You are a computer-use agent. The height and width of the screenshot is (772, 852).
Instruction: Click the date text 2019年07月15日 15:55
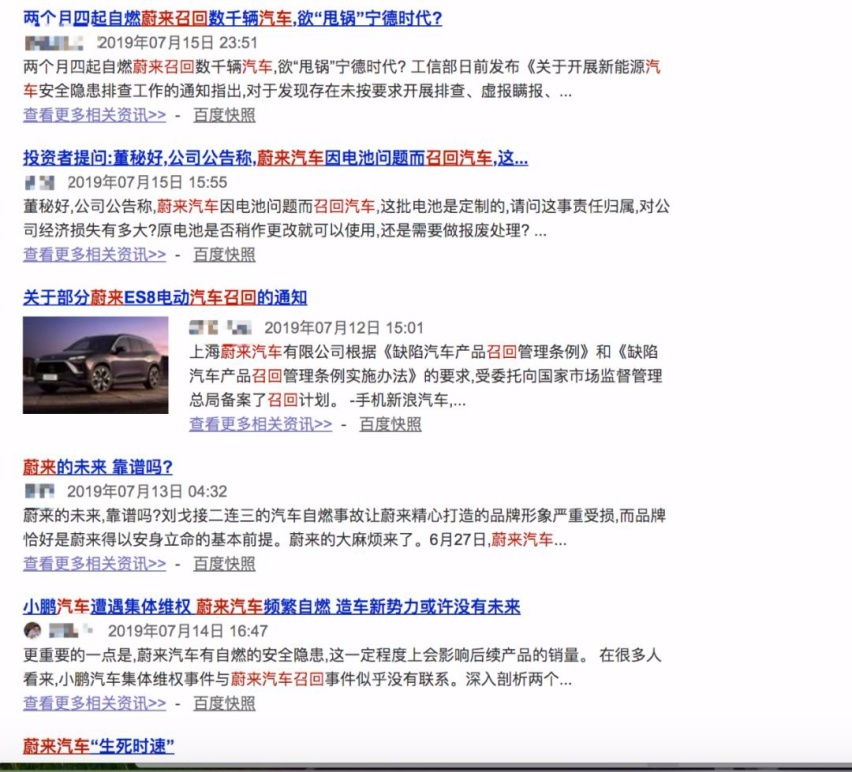point(147,183)
